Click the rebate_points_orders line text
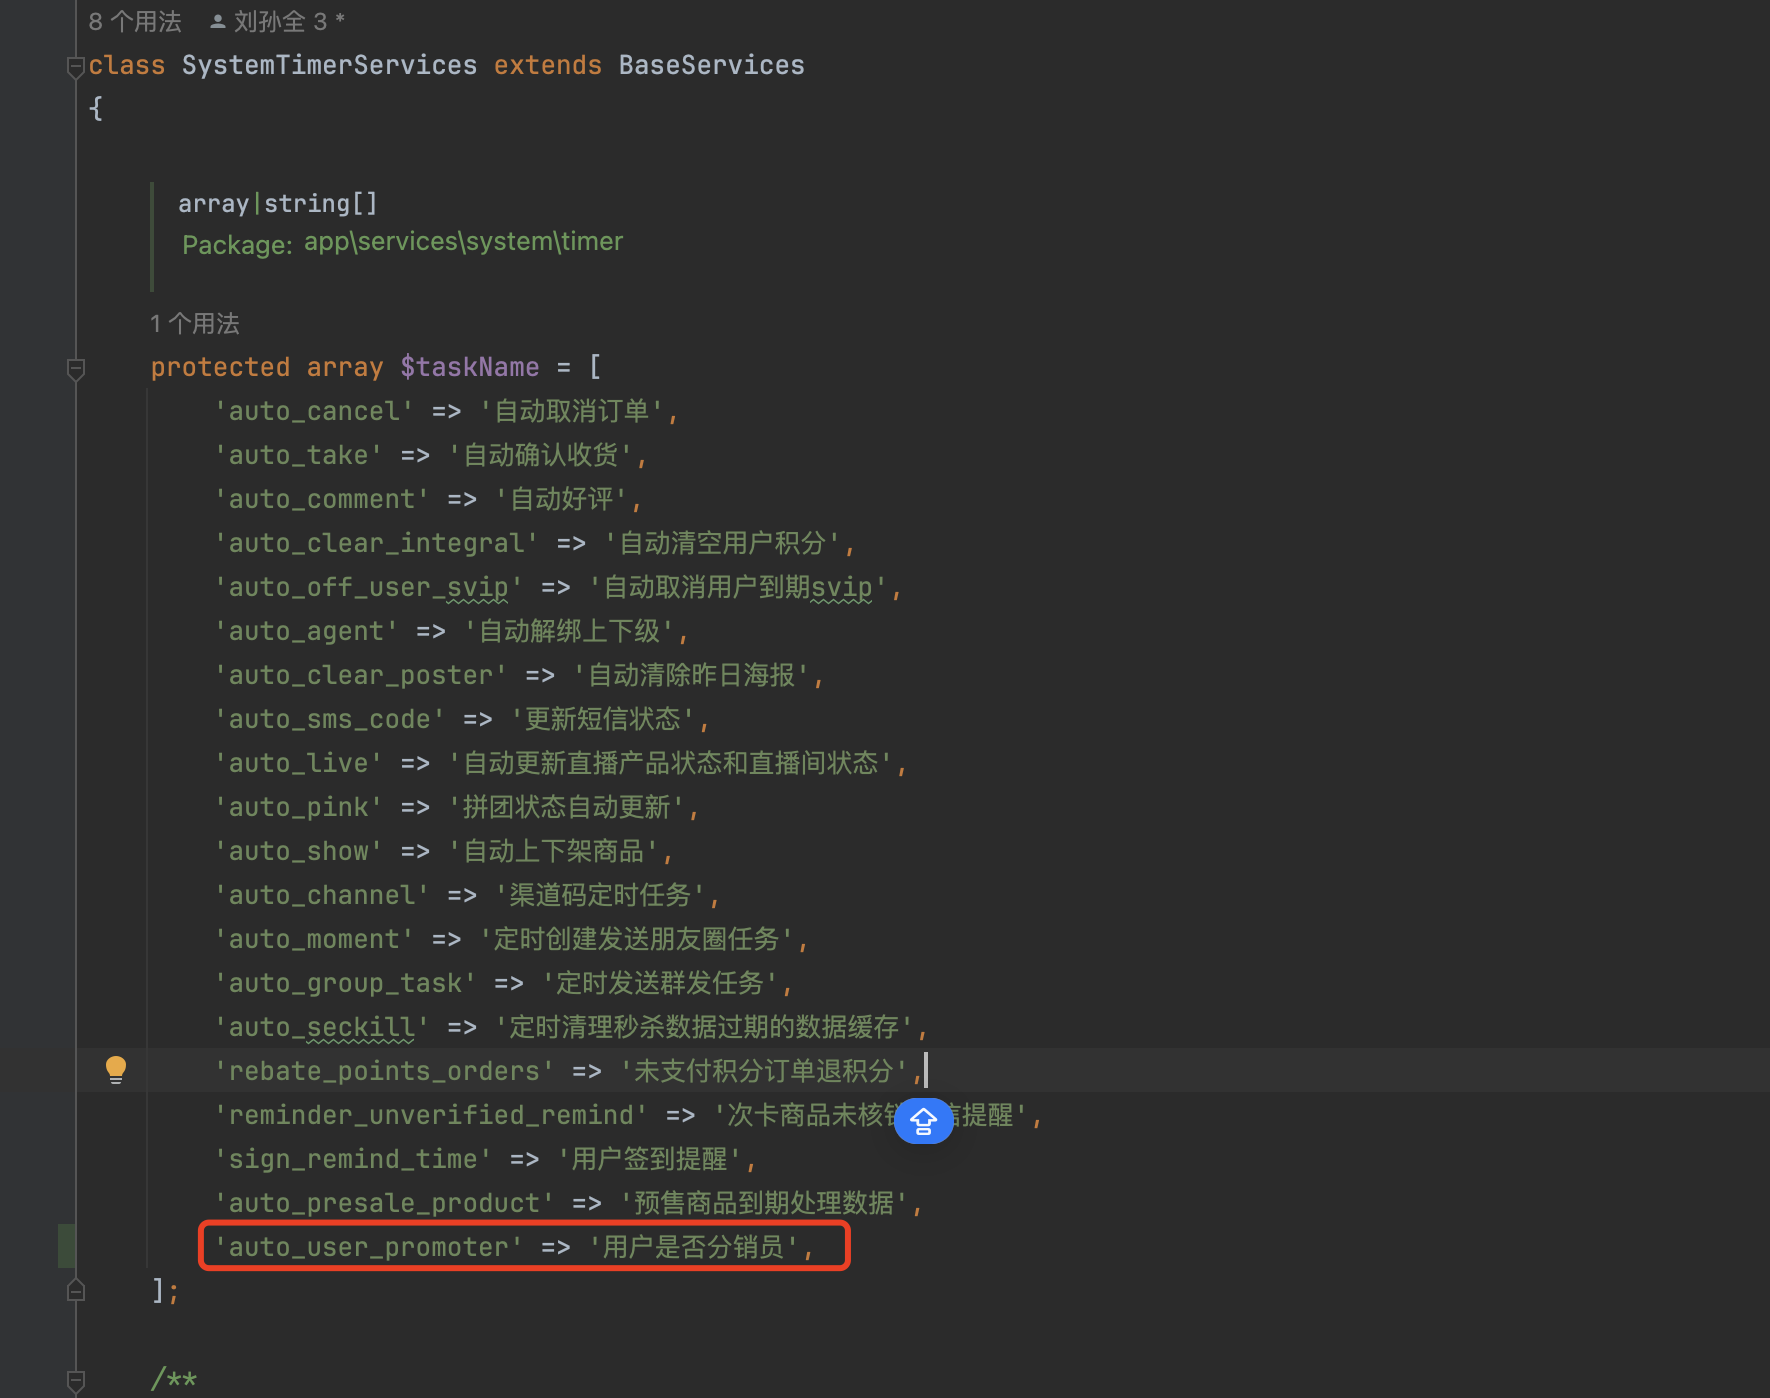This screenshot has height=1398, width=1770. pos(385,1070)
